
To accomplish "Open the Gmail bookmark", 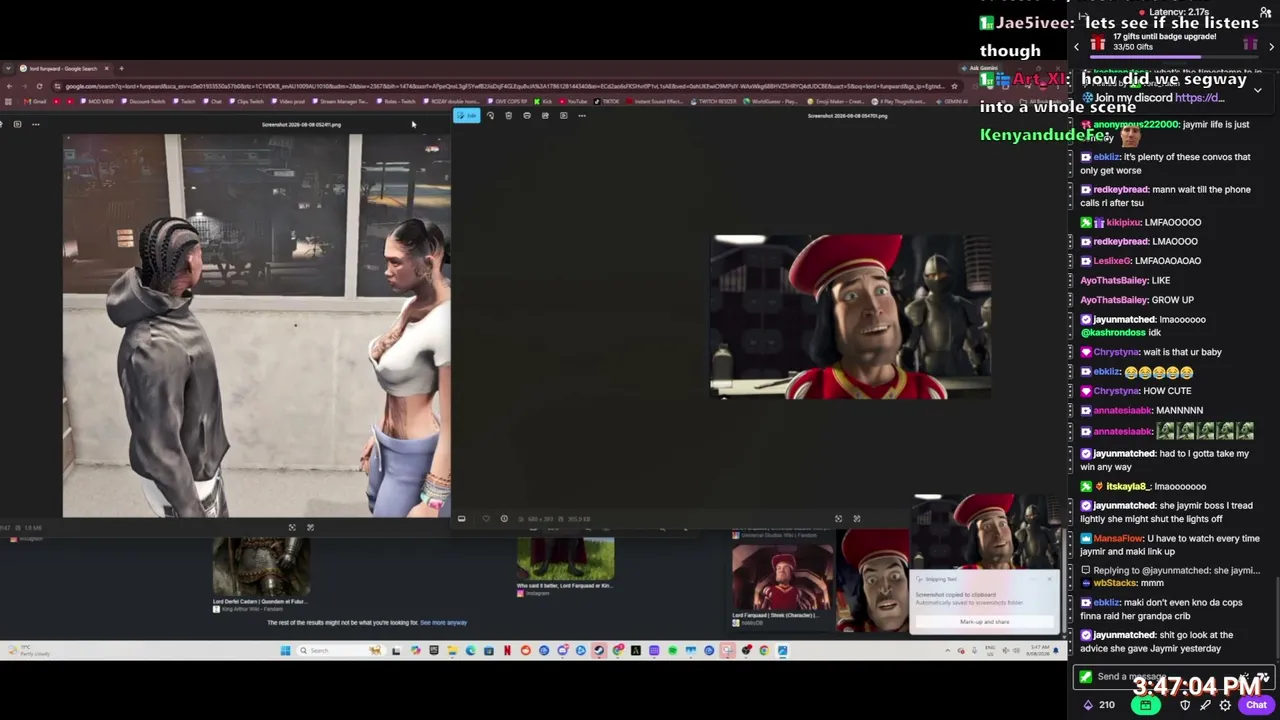I will pos(35,102).
